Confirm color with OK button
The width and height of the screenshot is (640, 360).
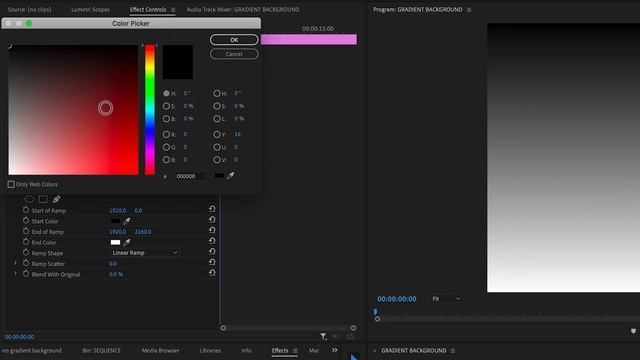tap(234, 40)
